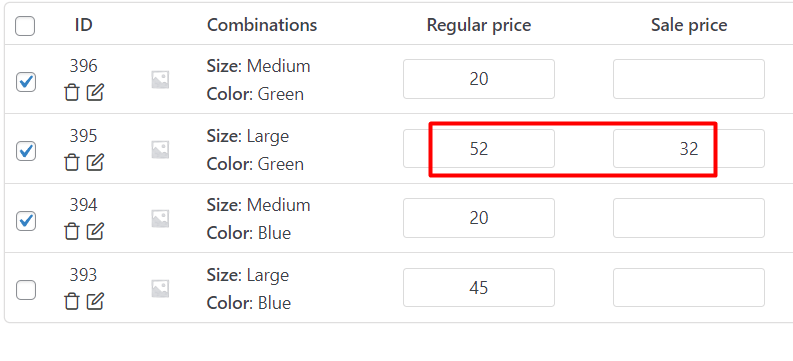Delete variation 396 with trash icon
This screenshot has width=793, height=361.
coord(72,93)
